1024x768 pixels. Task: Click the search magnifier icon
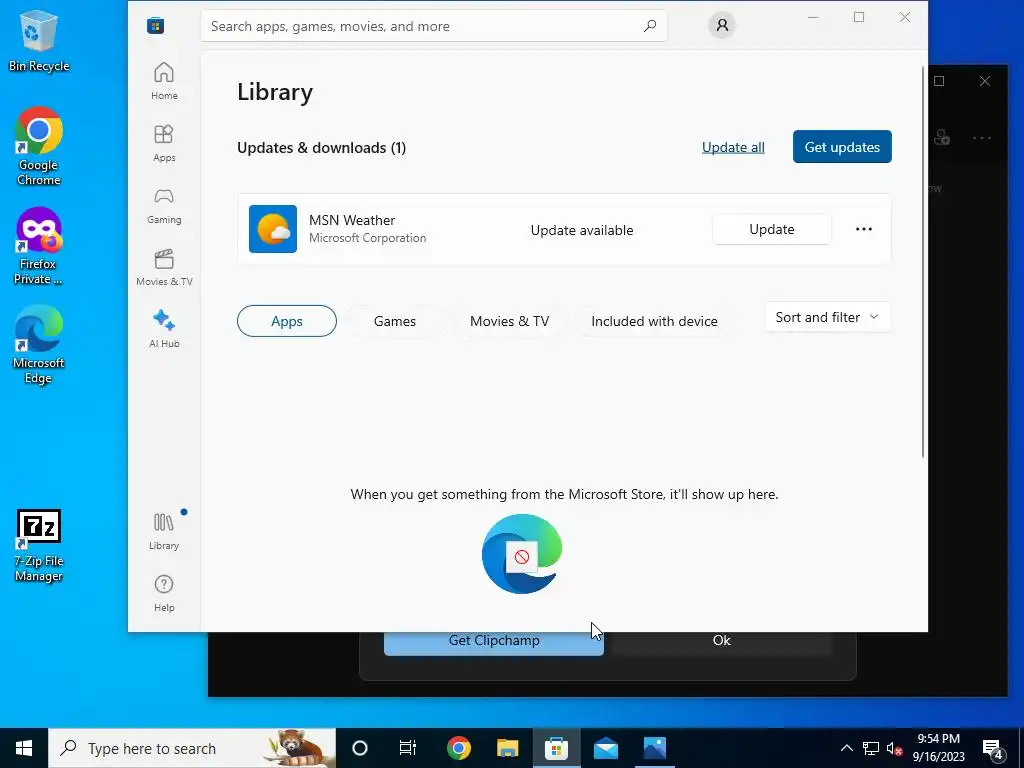click(x=650, y=26)
